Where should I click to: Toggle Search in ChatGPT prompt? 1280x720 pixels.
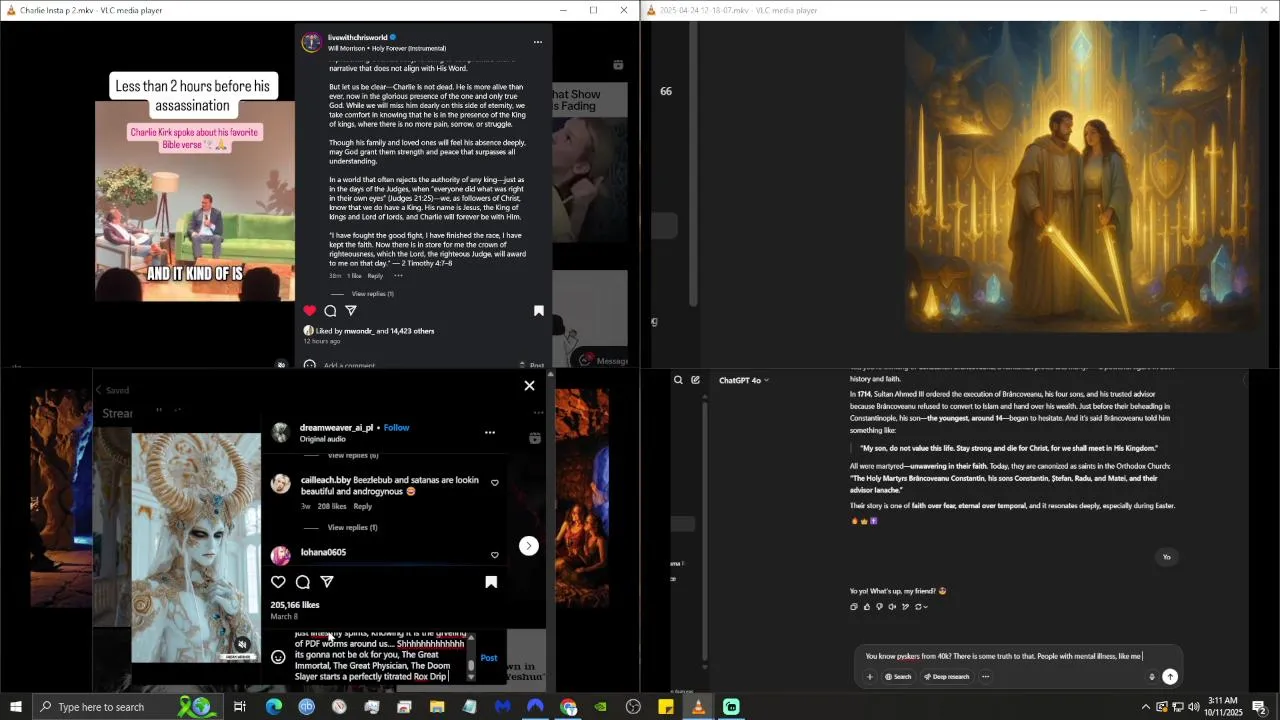click(x=897, y=677)
